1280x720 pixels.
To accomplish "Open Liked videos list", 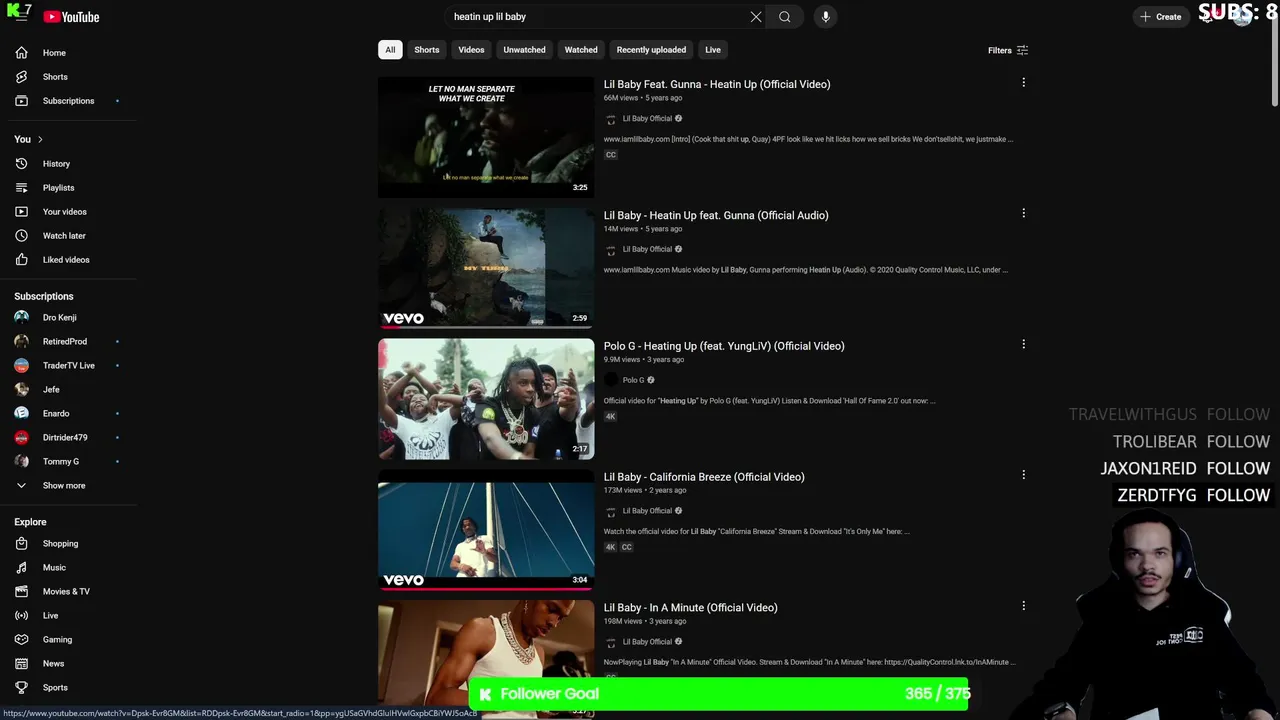I will 68,260.
